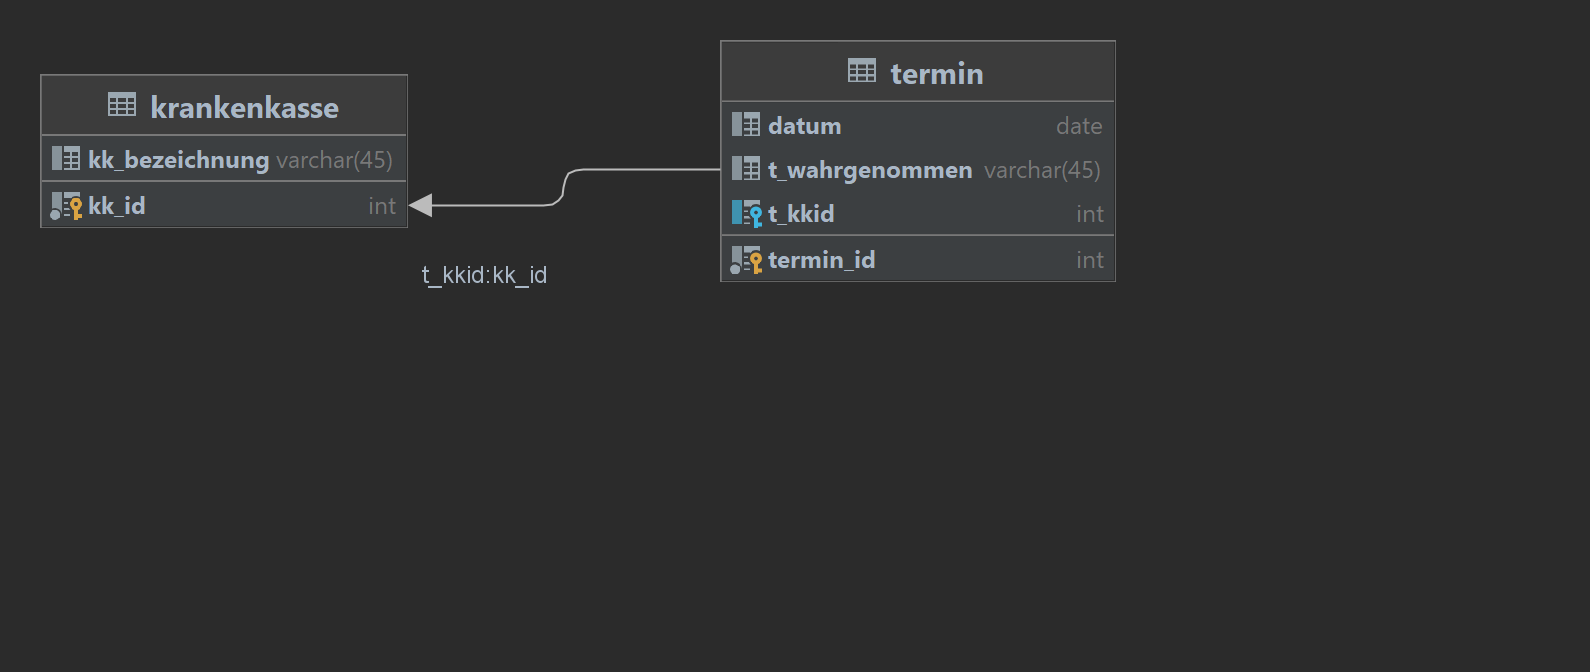Select the datum column name
The height and width of the screenshot is (672, 1590).
point(805,126)
